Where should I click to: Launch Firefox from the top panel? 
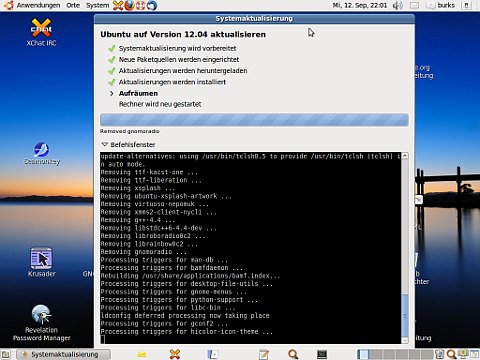(x=129, y=5)
